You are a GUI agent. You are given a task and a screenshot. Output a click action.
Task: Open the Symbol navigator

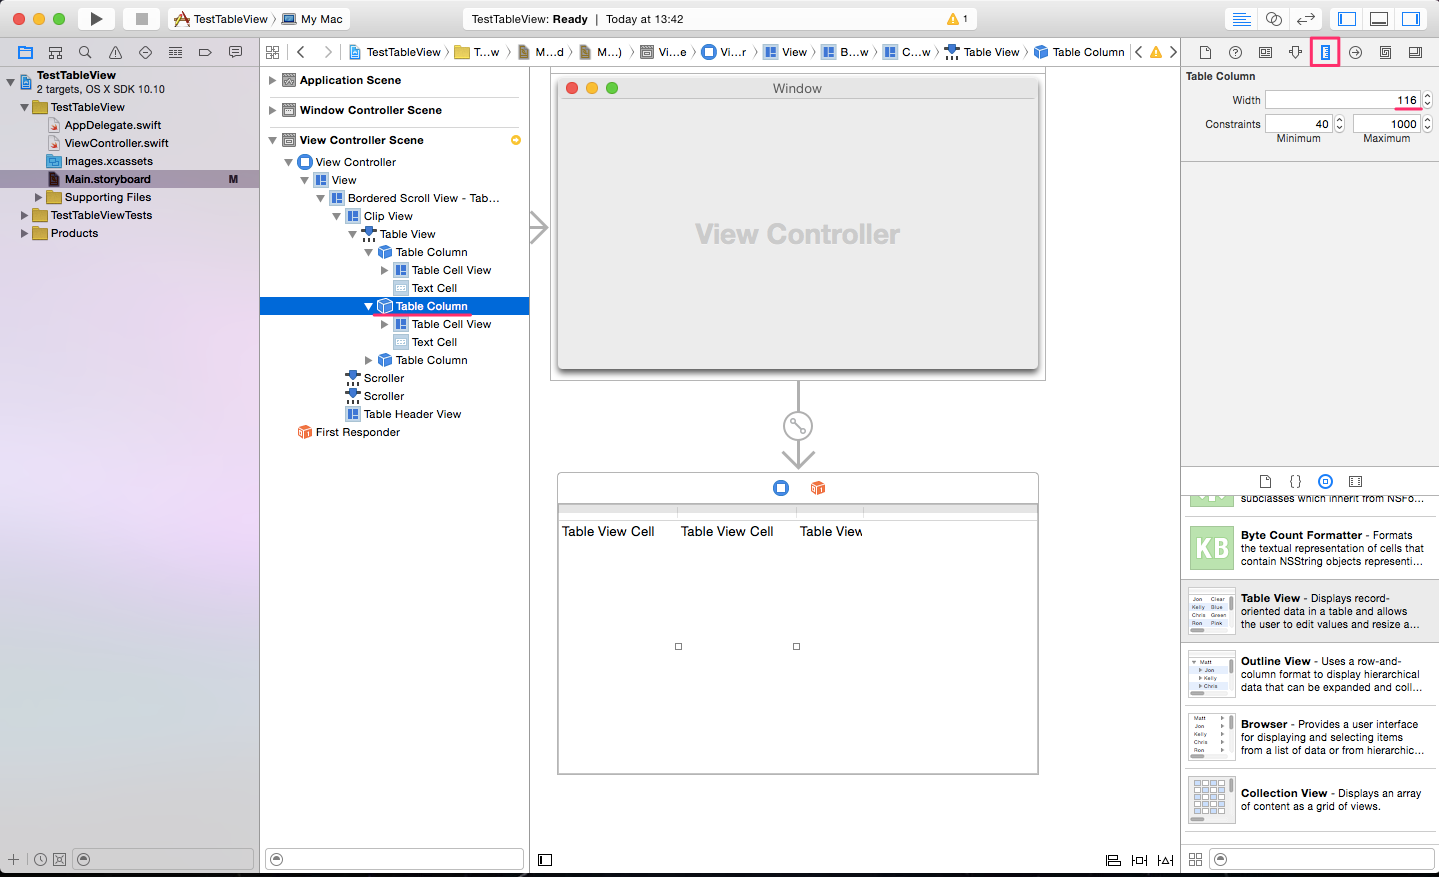[56, 52]
